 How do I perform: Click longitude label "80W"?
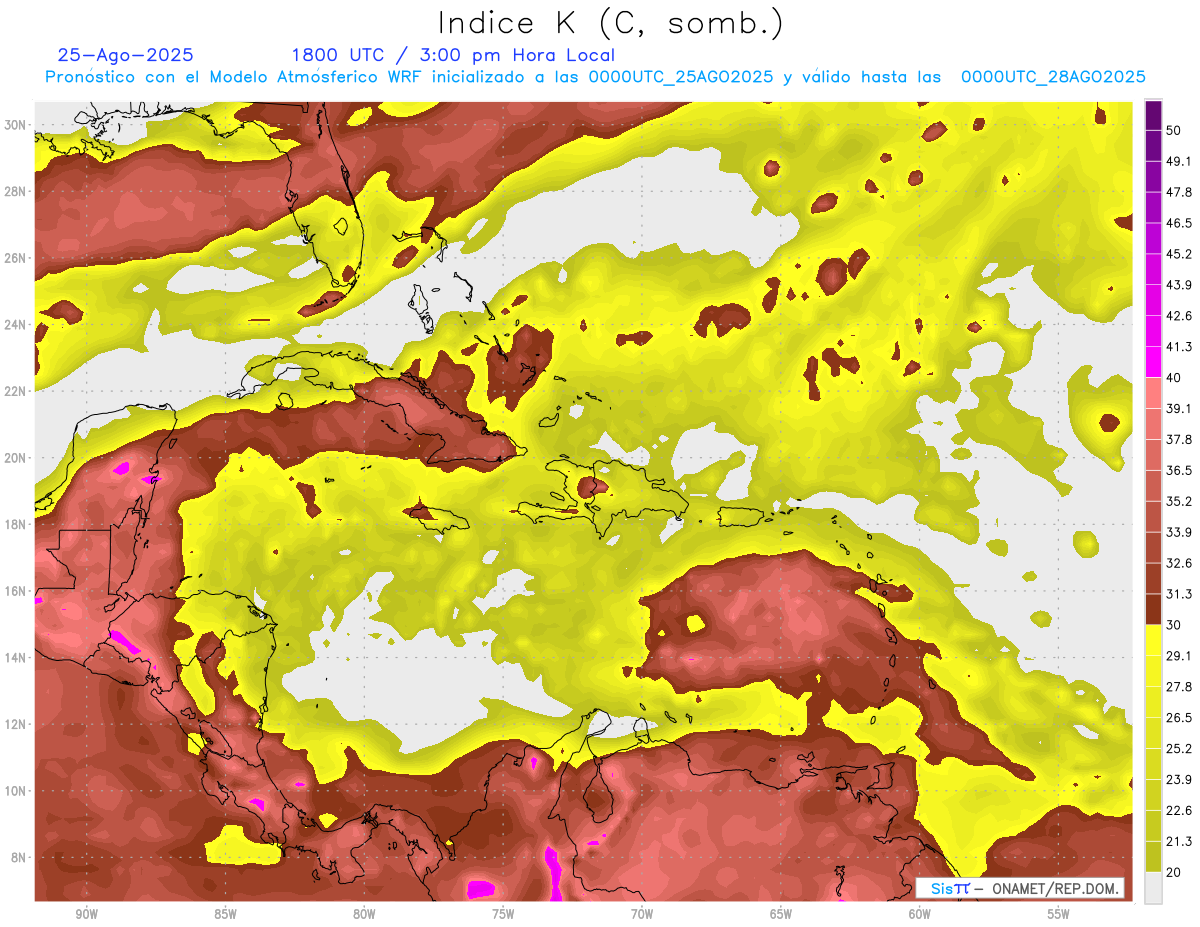click(x=364, y=913)
